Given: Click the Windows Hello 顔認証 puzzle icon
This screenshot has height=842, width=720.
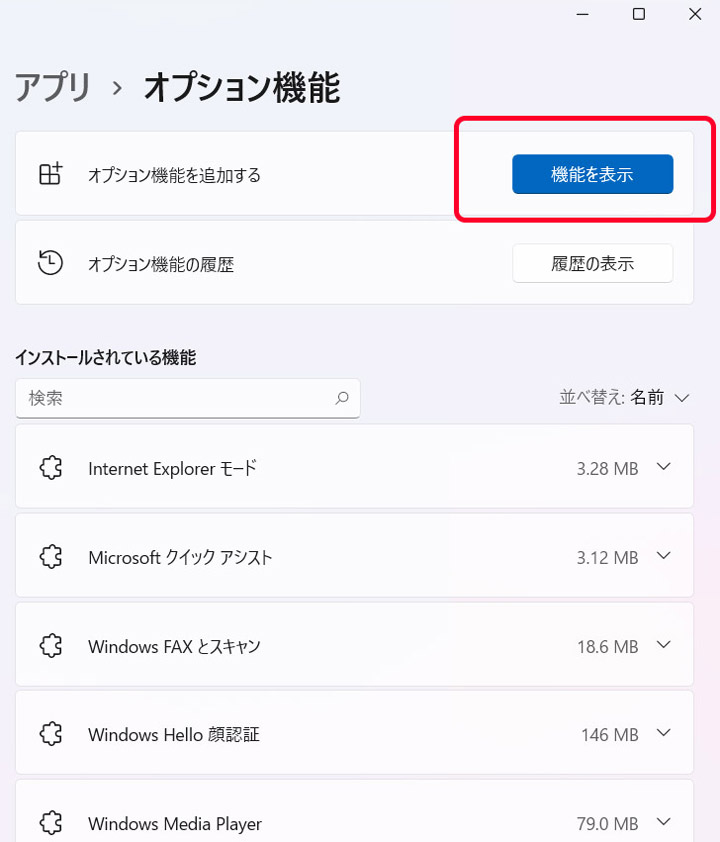Looking at the screenshot, I should point(51,734).
